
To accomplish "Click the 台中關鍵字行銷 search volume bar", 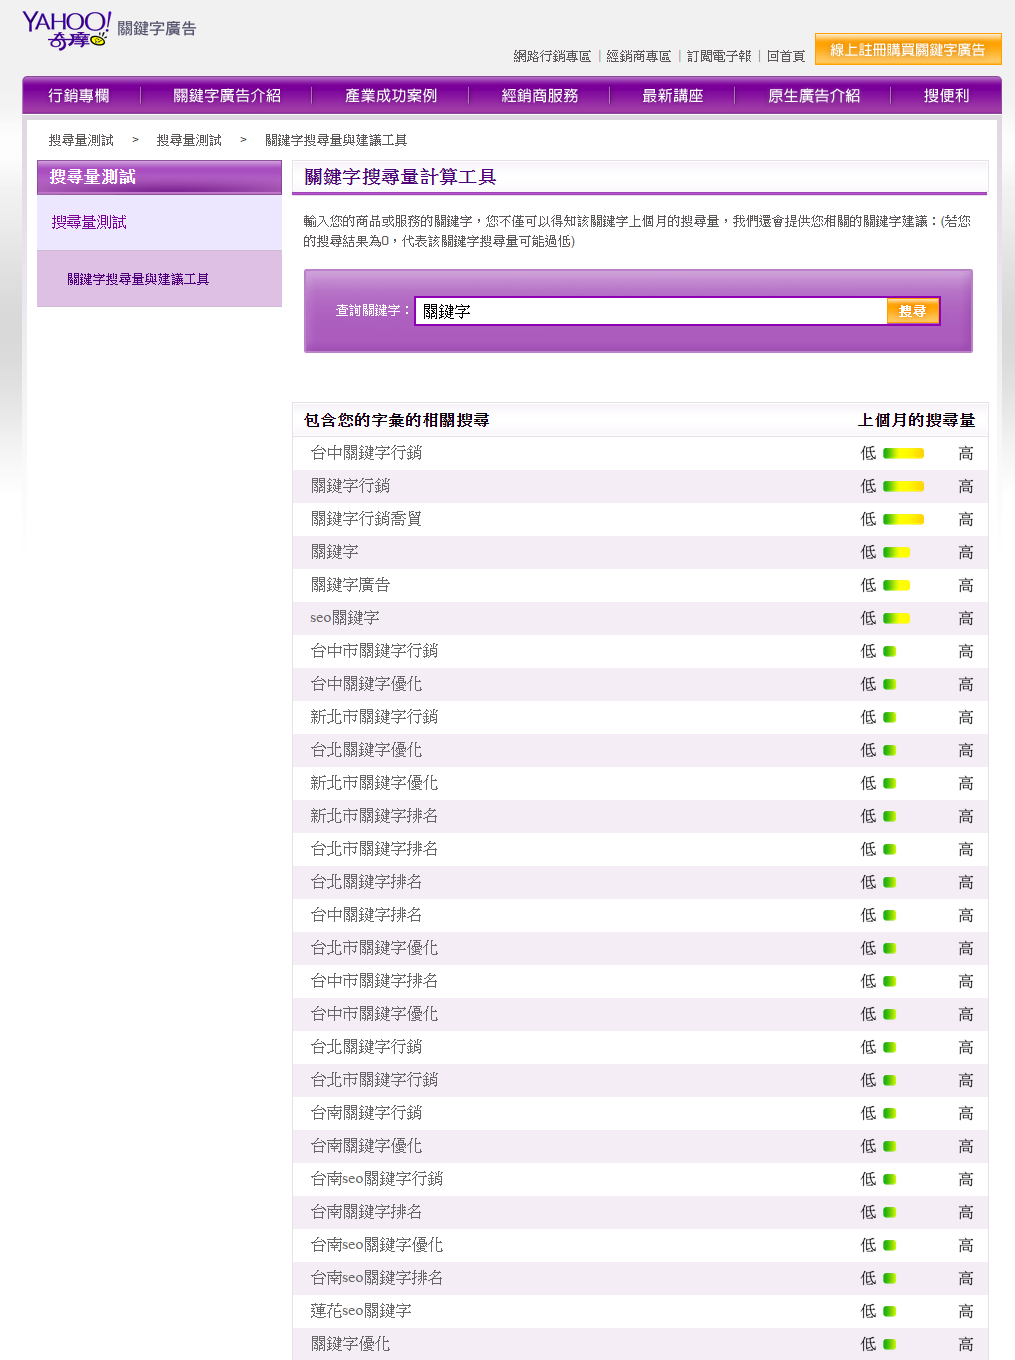I will [903, 453].
